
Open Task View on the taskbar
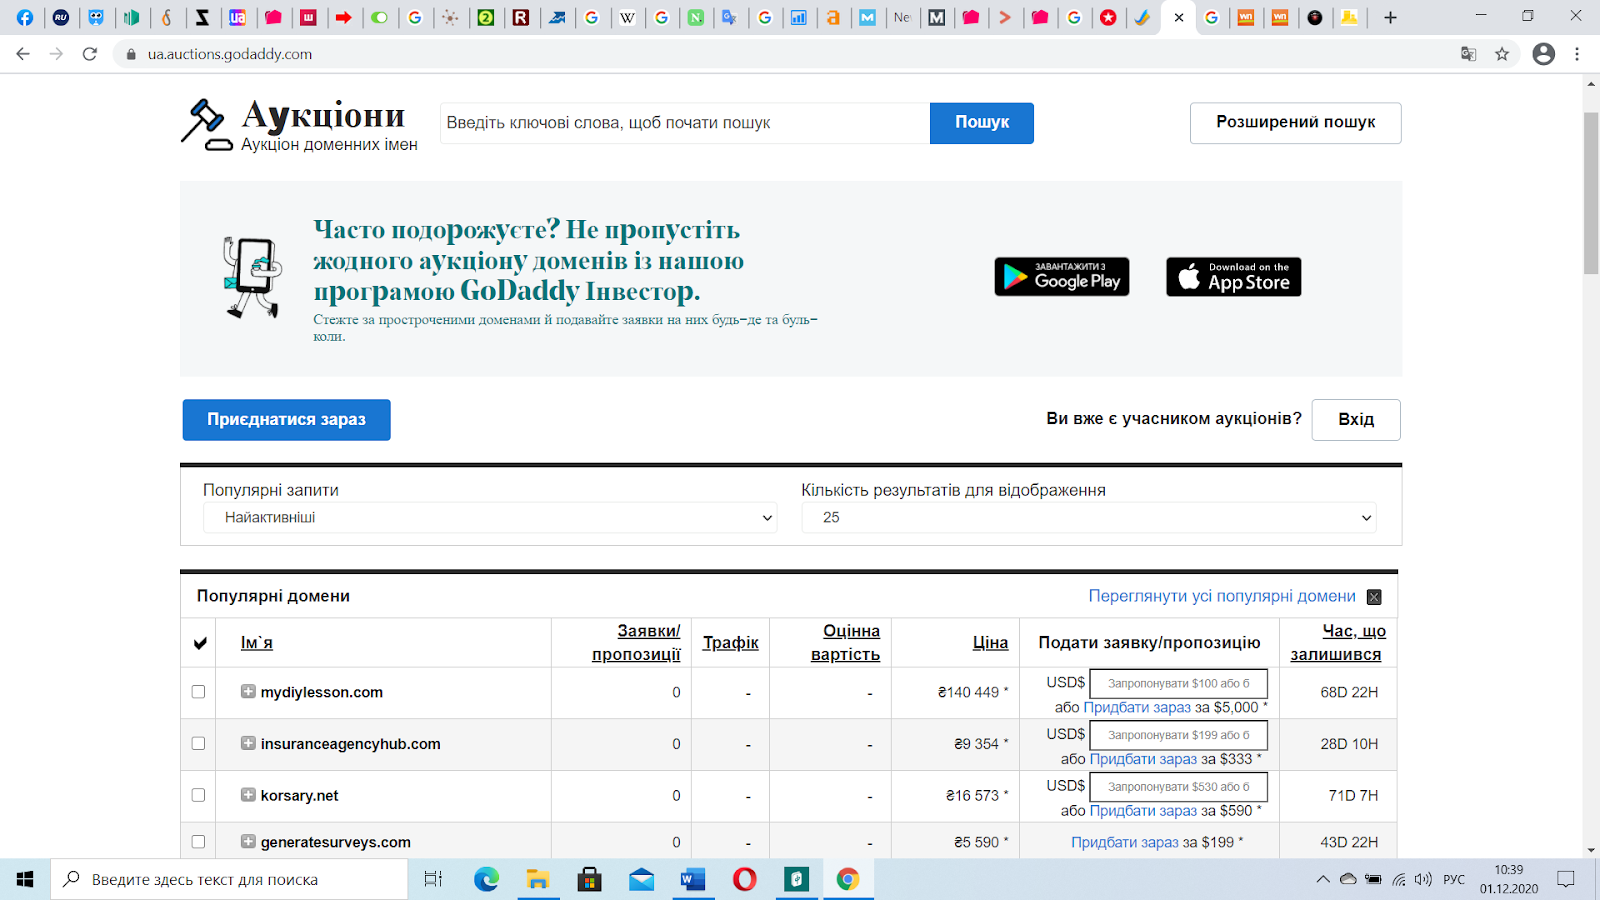[x=433, y=879]
